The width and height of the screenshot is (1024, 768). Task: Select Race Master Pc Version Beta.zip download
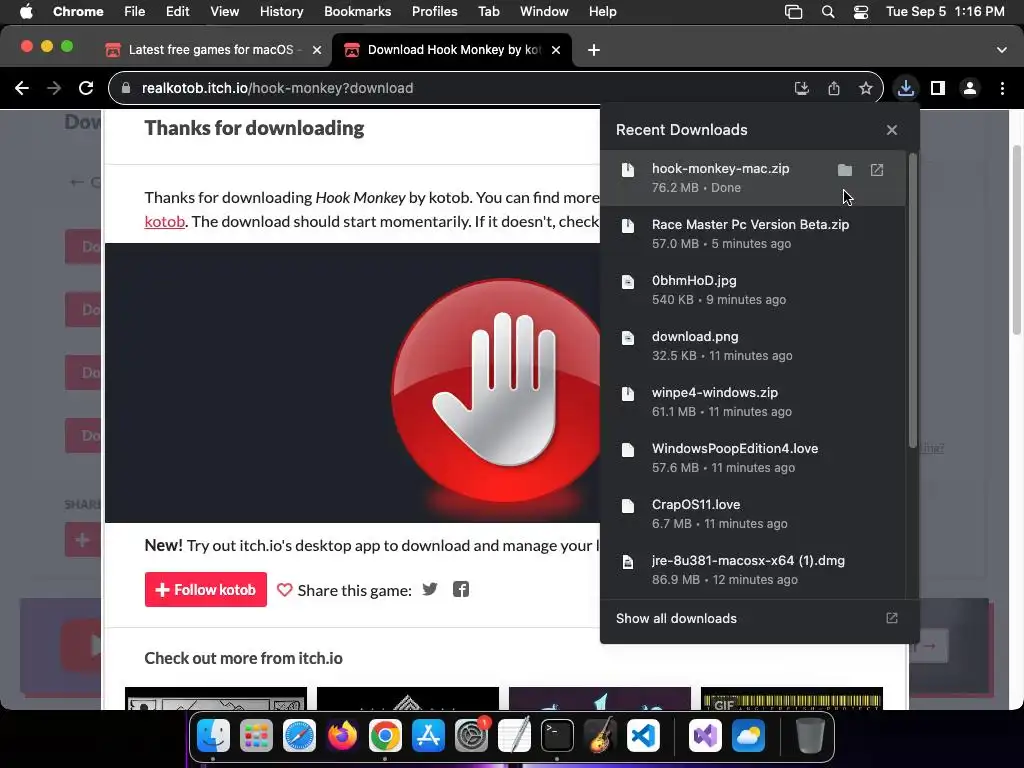[752, 234]
